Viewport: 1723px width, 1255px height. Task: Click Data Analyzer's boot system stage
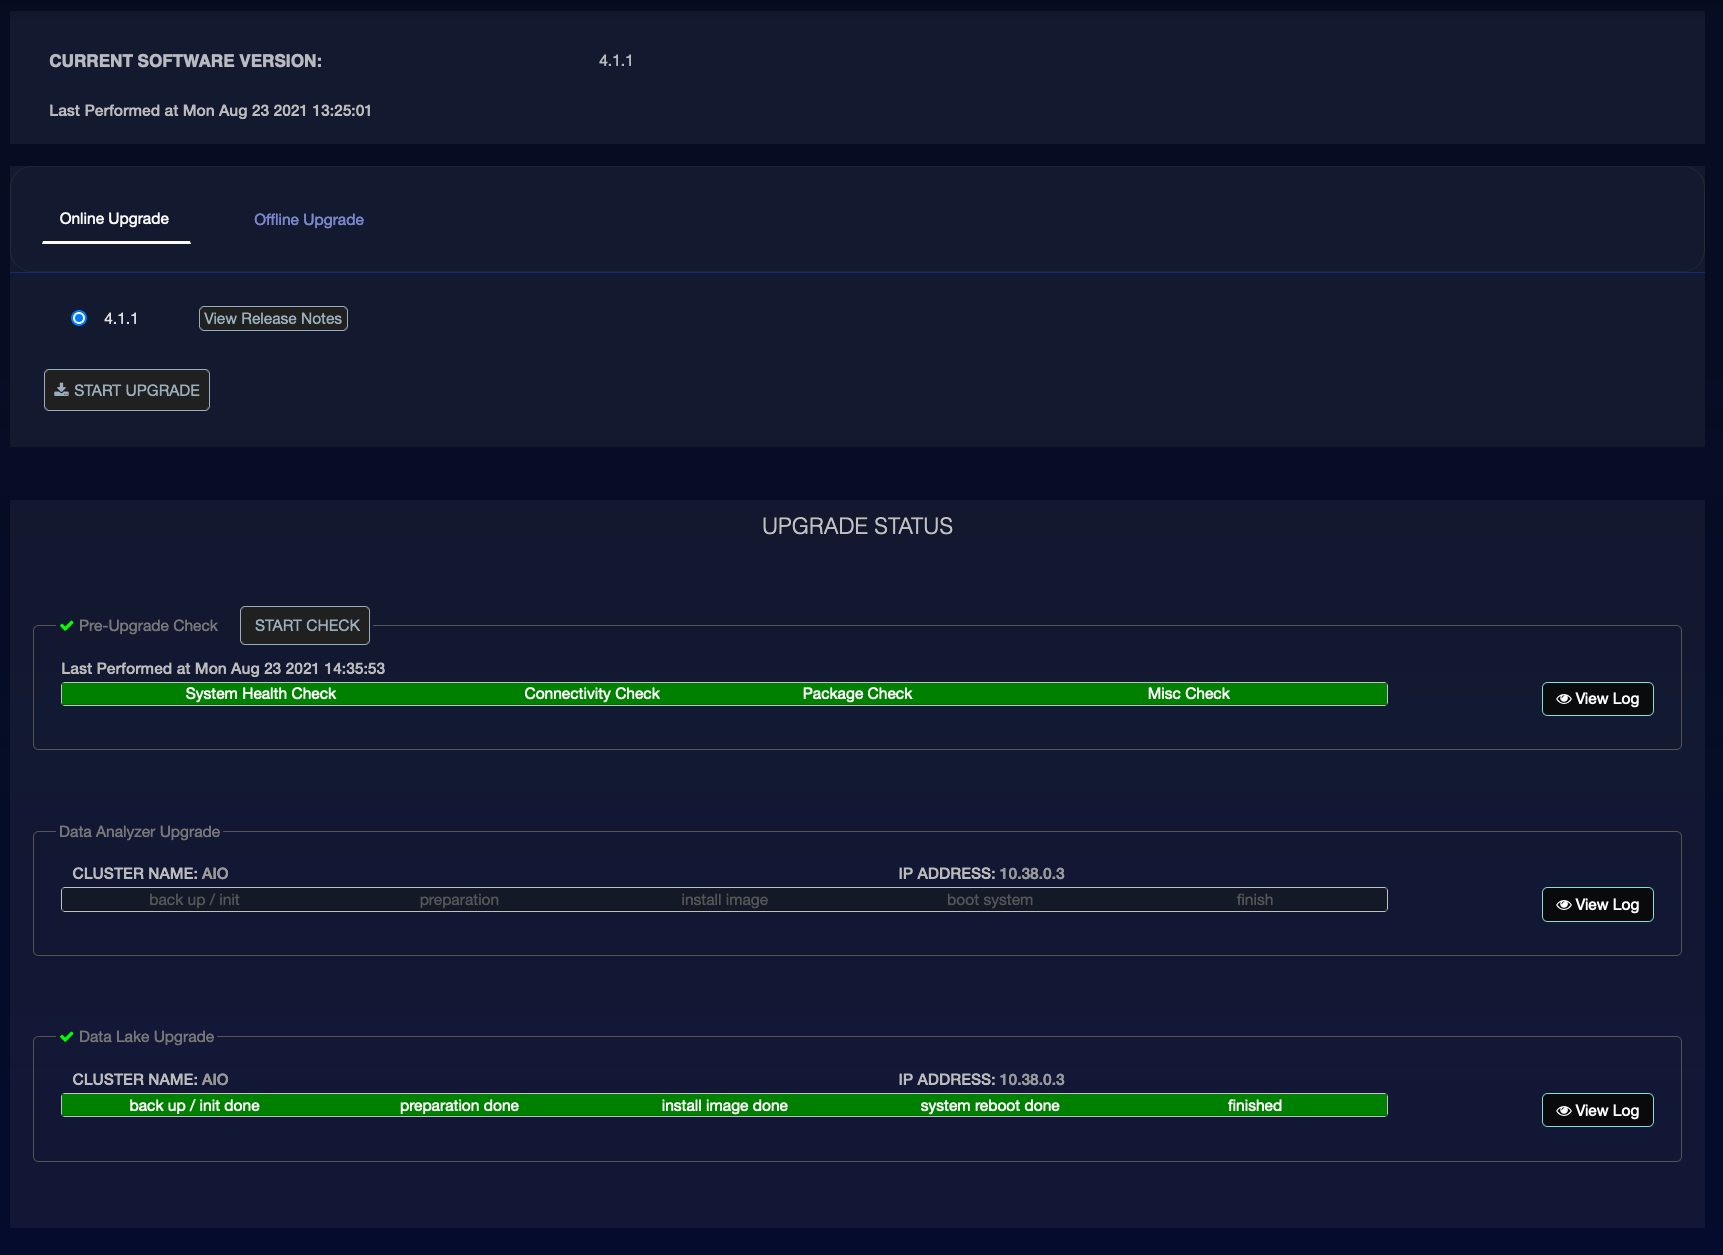click(989, 900)
